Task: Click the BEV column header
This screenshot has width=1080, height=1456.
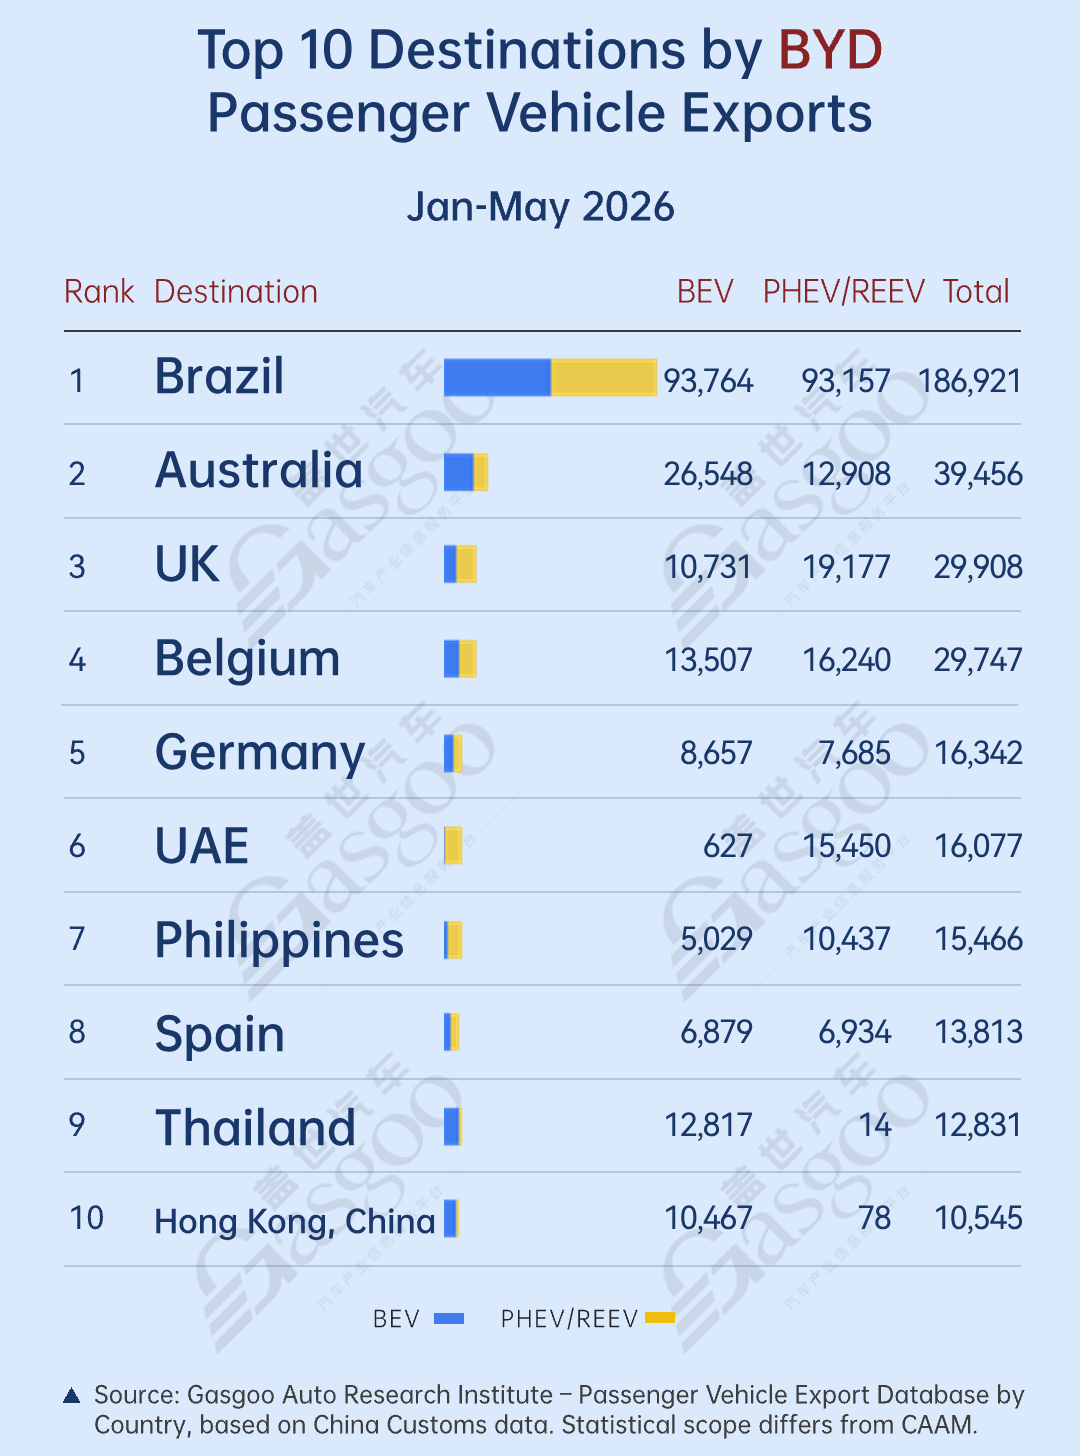Action: (x=705, y=291)
